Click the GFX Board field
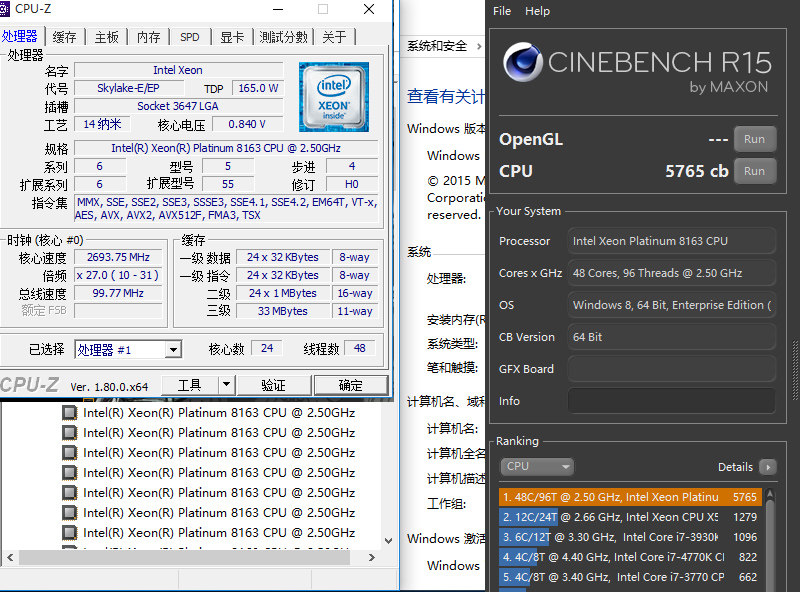The image size is (800, 592). pyautogui.click(x=671, y=369)
